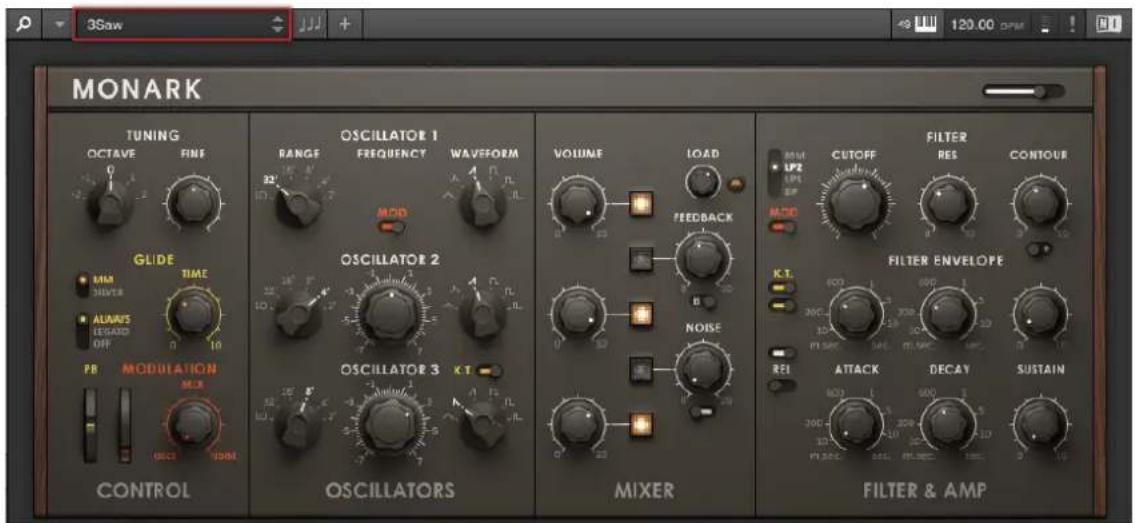Open the preset menu arrow beside search icon
This screenshot has width=1135, height=523.
(x=59, y=25)
